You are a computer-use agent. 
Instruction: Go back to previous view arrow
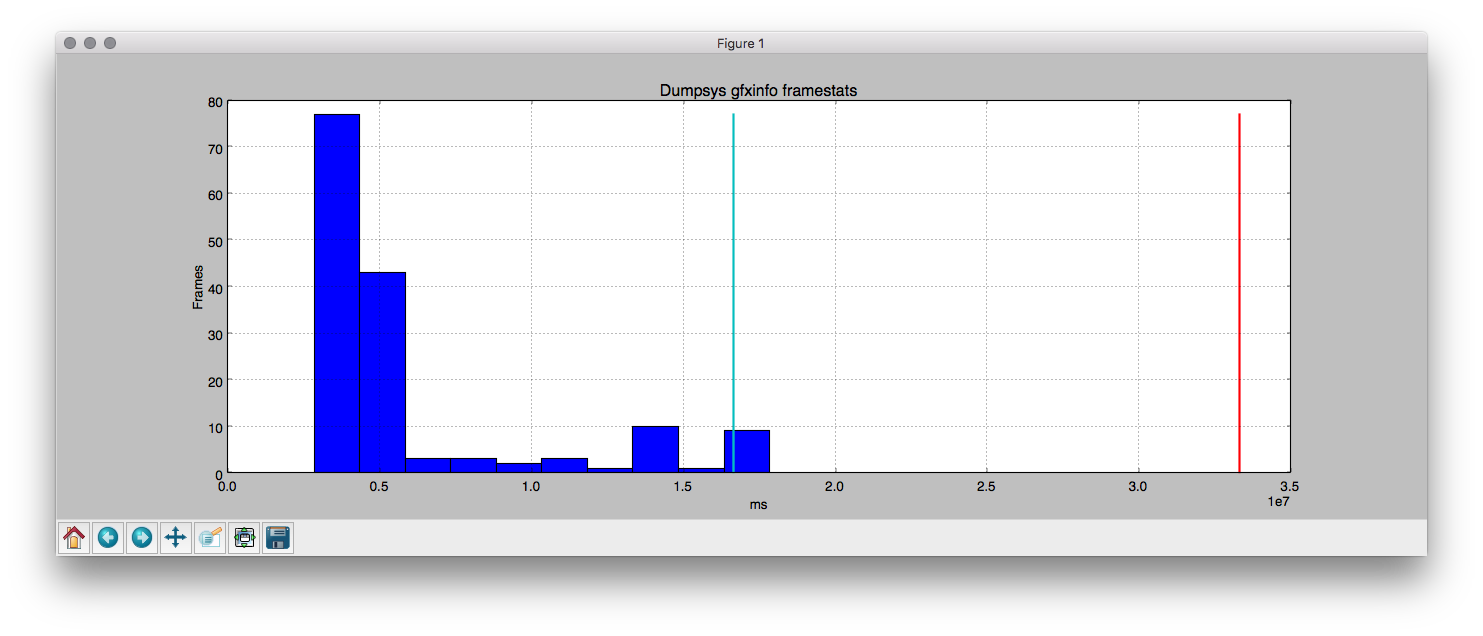(108, 538)
